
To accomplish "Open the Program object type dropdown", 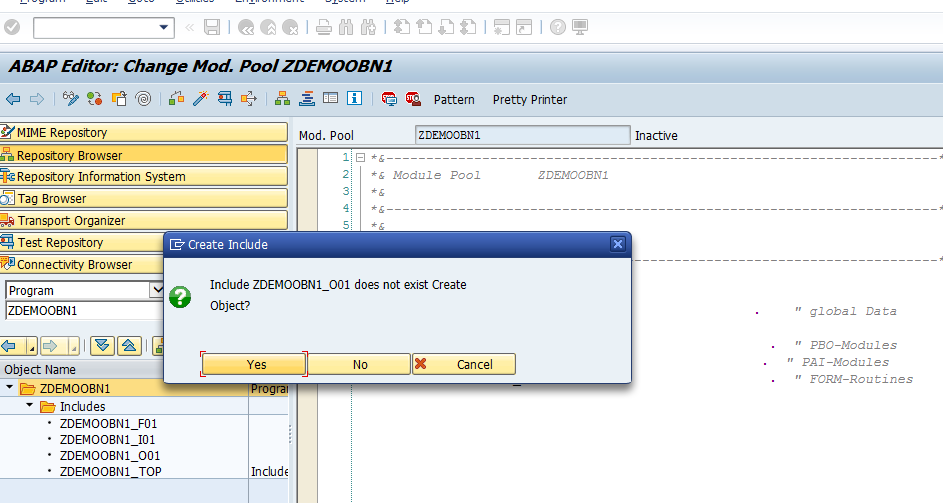I will tap(156, 290).
